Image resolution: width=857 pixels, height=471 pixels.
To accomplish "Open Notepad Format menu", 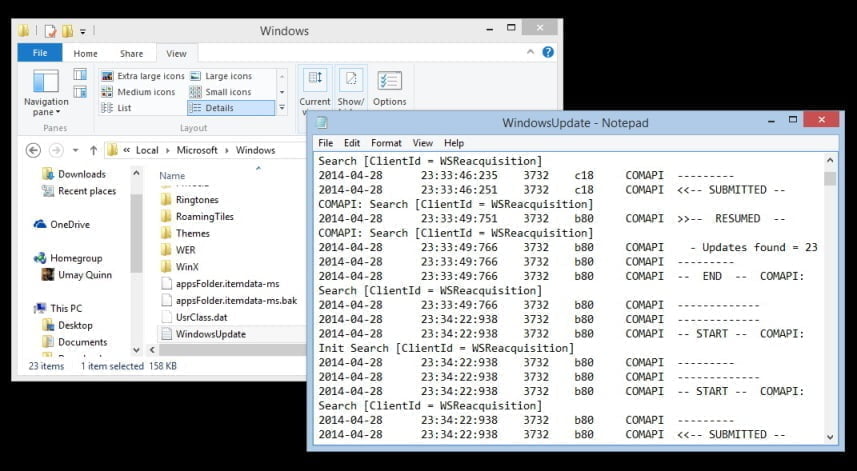I will click(386, 143).
